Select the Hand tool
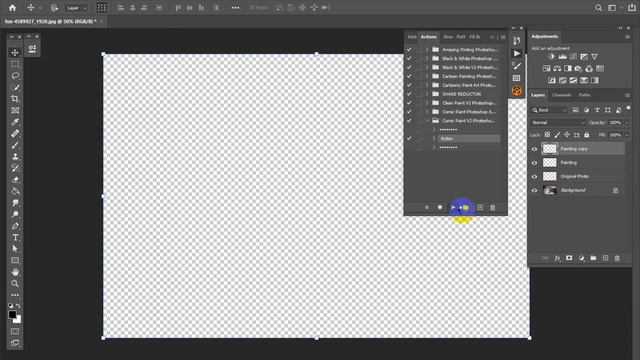This screenshot has height=360, width=640. (x=15, y=272)
